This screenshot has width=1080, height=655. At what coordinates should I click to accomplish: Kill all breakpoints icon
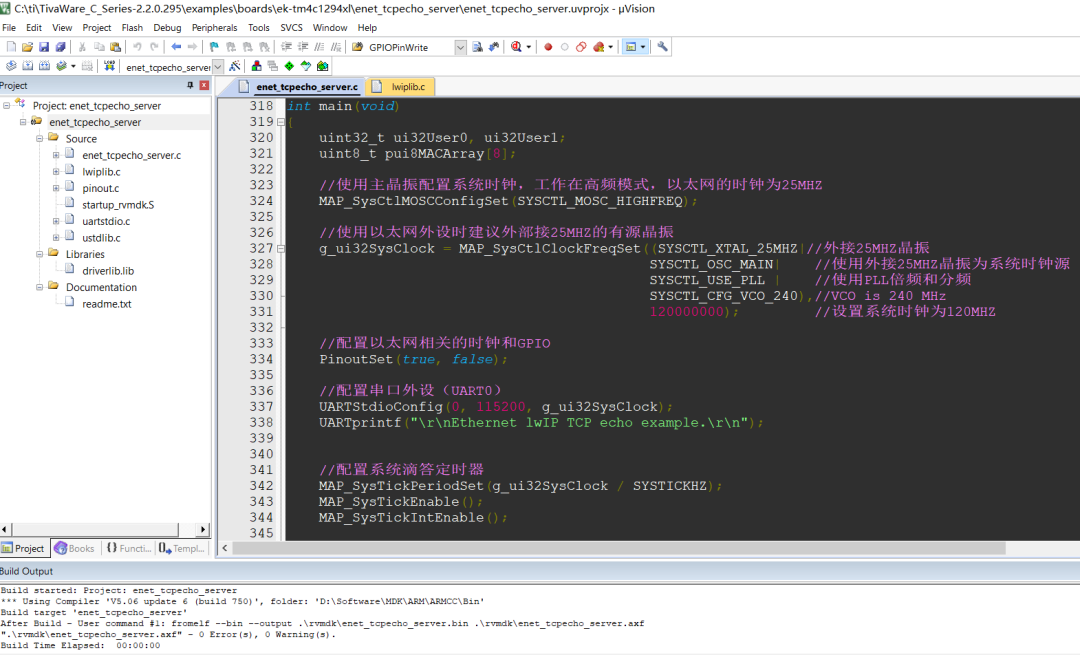[x=599, y=47]
